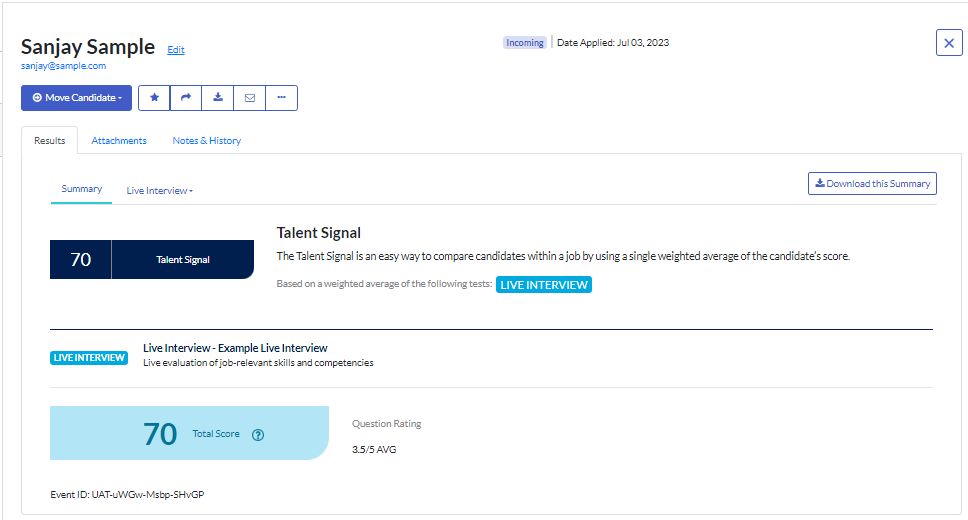Click the star favorite icon
Image resolution: width=968 pixels, height=520 pixels.
[154, 98]
